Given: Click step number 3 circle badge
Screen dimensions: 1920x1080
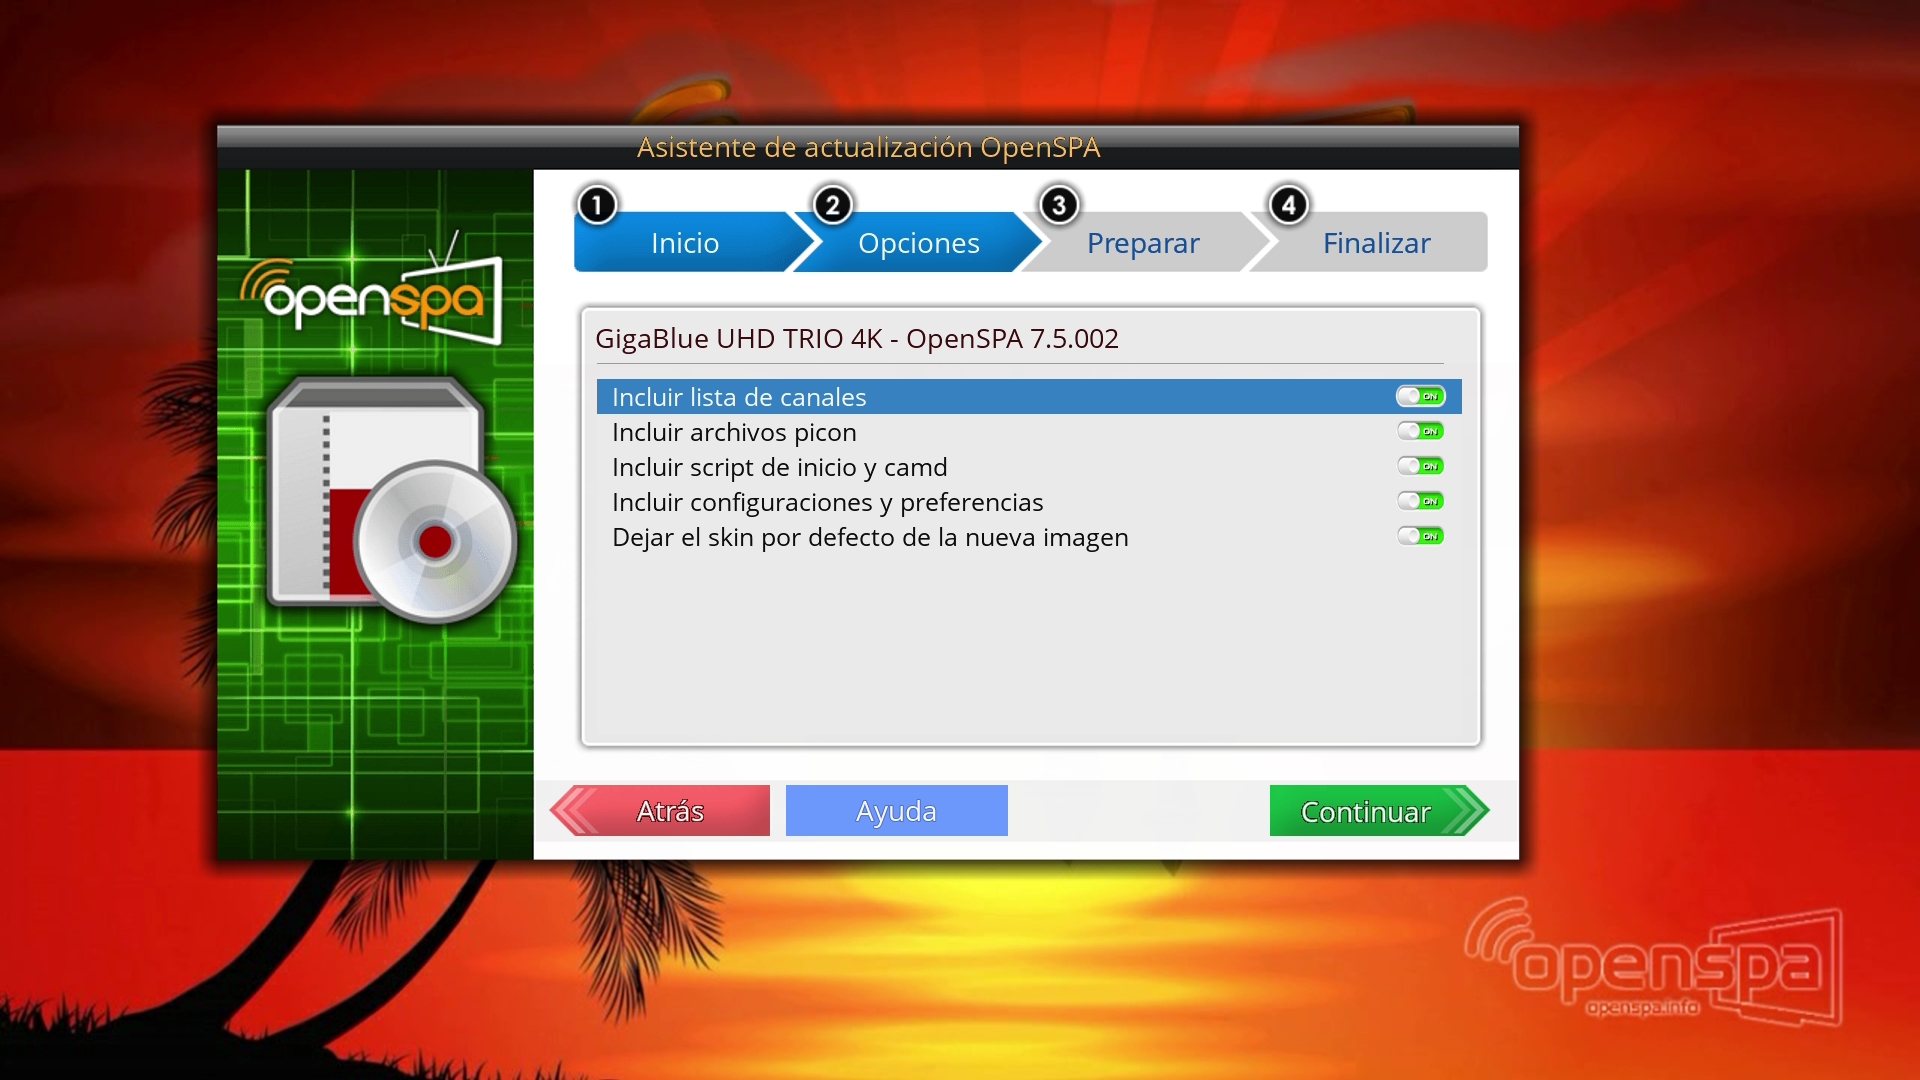Looking at the screenshot, I should pyautogui.click(x=1059, y=205).
